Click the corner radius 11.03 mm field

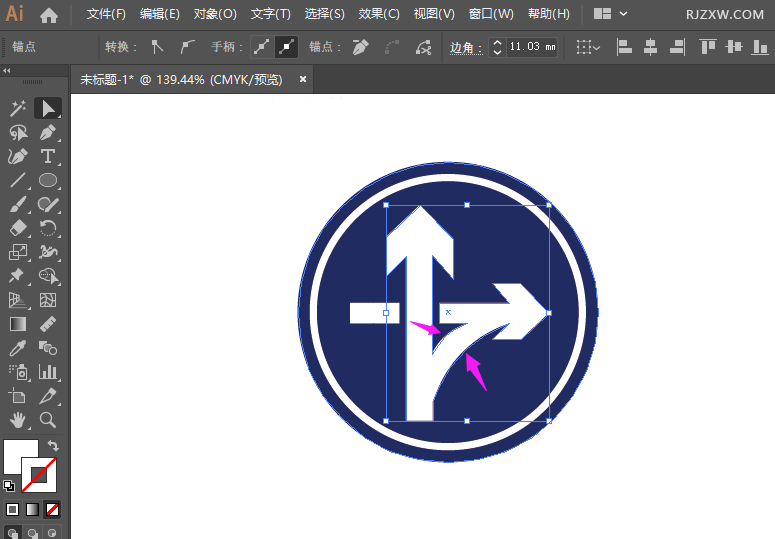click(x=532, y=47)
